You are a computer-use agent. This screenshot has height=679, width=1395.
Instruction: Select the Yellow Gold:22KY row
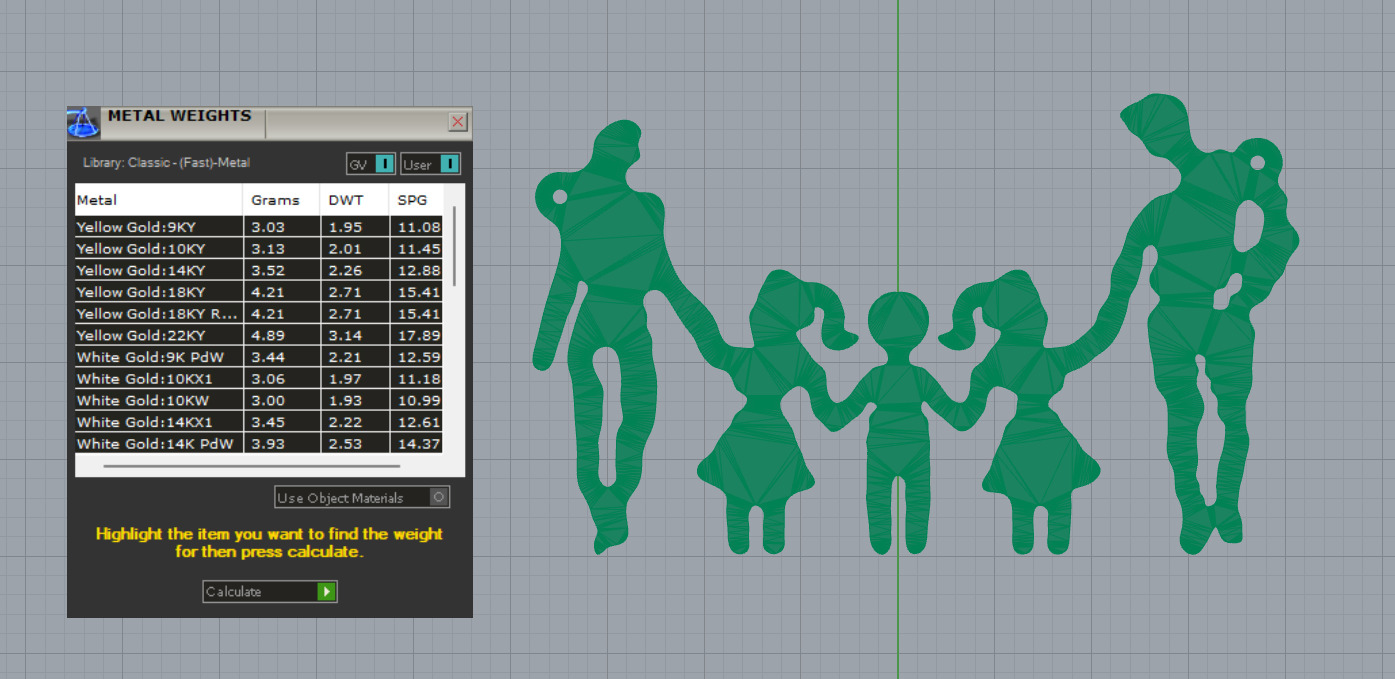(x=258, y=335)
